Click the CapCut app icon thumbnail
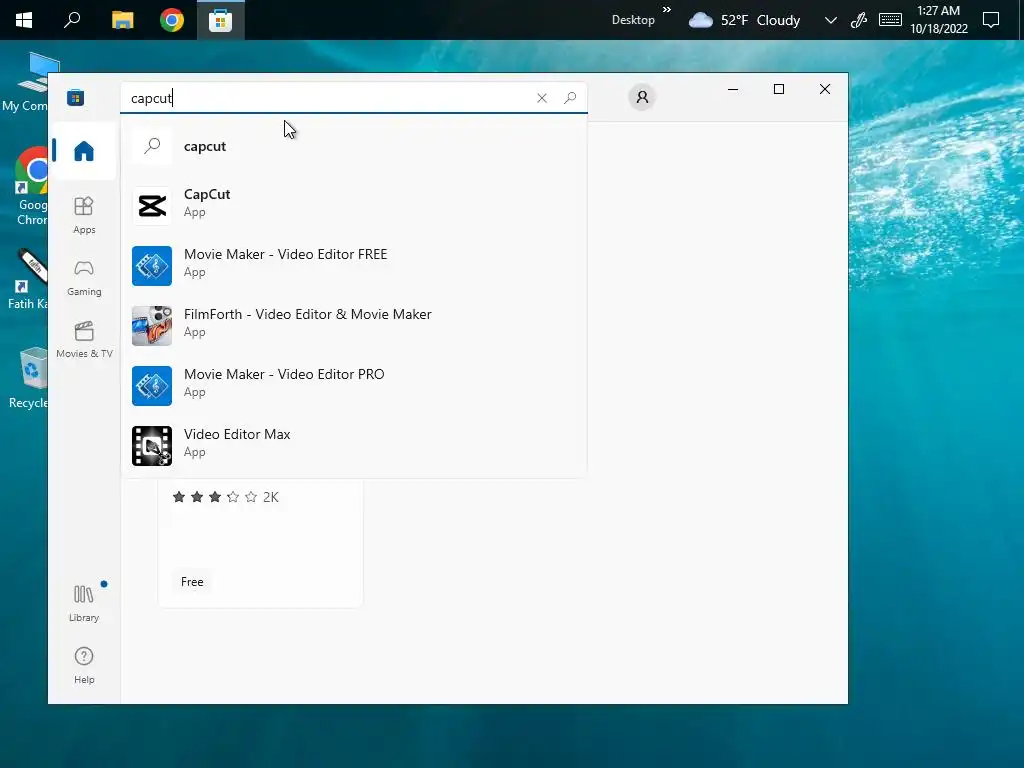Viewport: 1024px width, 768px height. 152,206
